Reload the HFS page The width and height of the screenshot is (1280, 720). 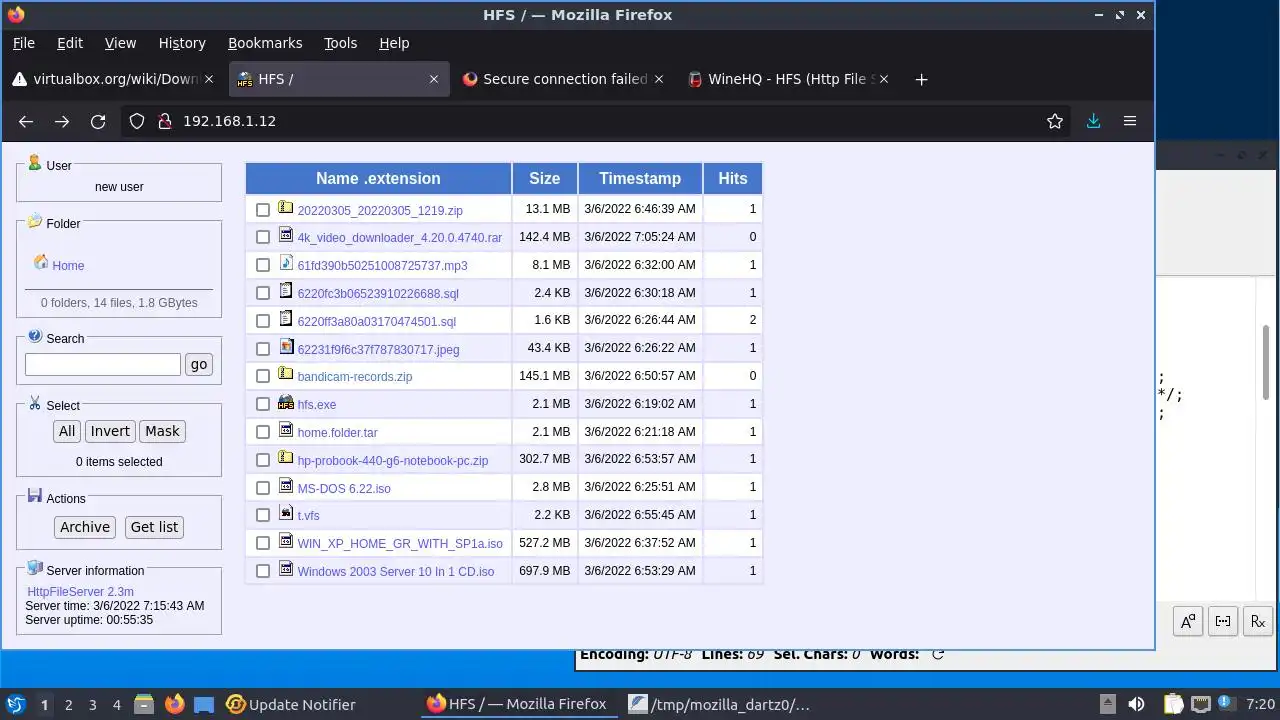click(x=98, y=121)
